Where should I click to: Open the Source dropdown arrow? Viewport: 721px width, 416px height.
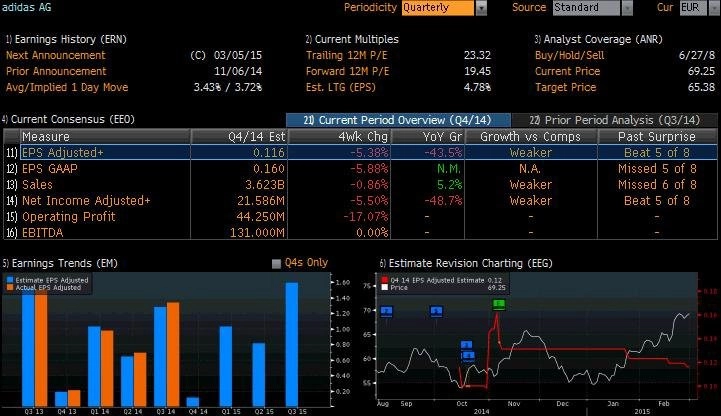point(627,8)
